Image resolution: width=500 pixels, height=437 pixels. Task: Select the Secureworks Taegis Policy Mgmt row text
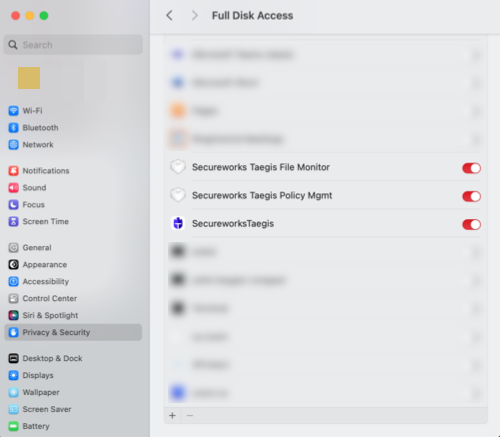tap(262, 195)
